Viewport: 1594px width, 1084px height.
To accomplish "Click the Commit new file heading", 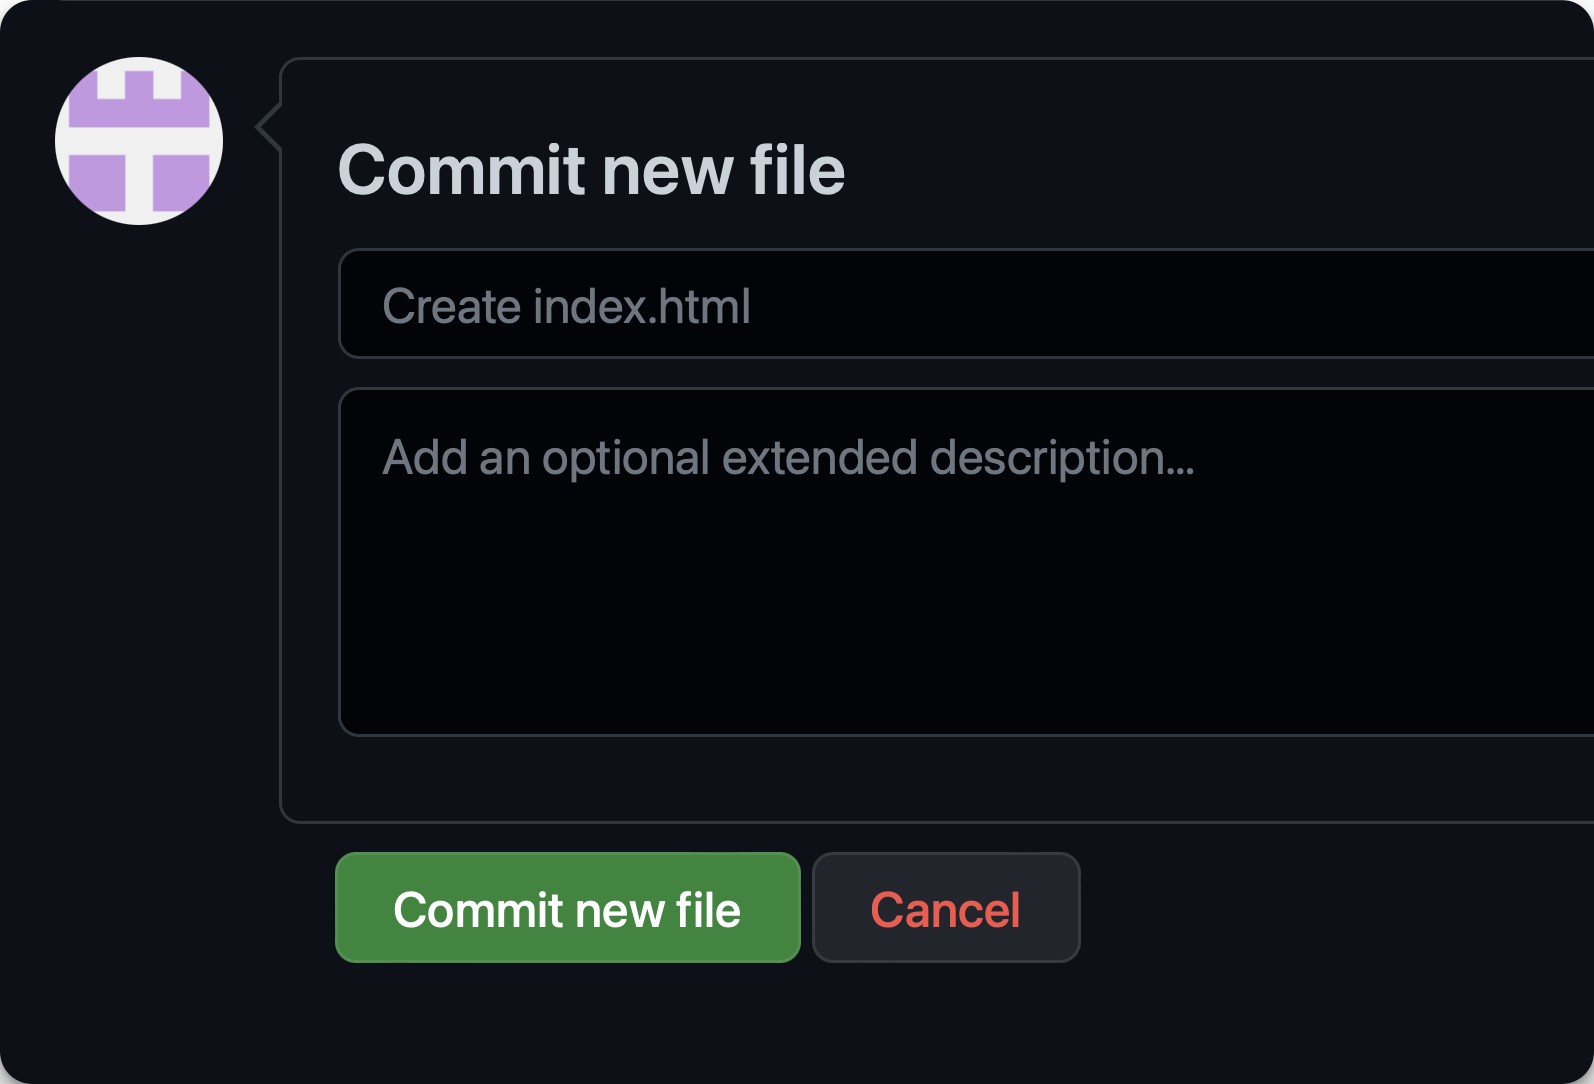I will point(591,170).
